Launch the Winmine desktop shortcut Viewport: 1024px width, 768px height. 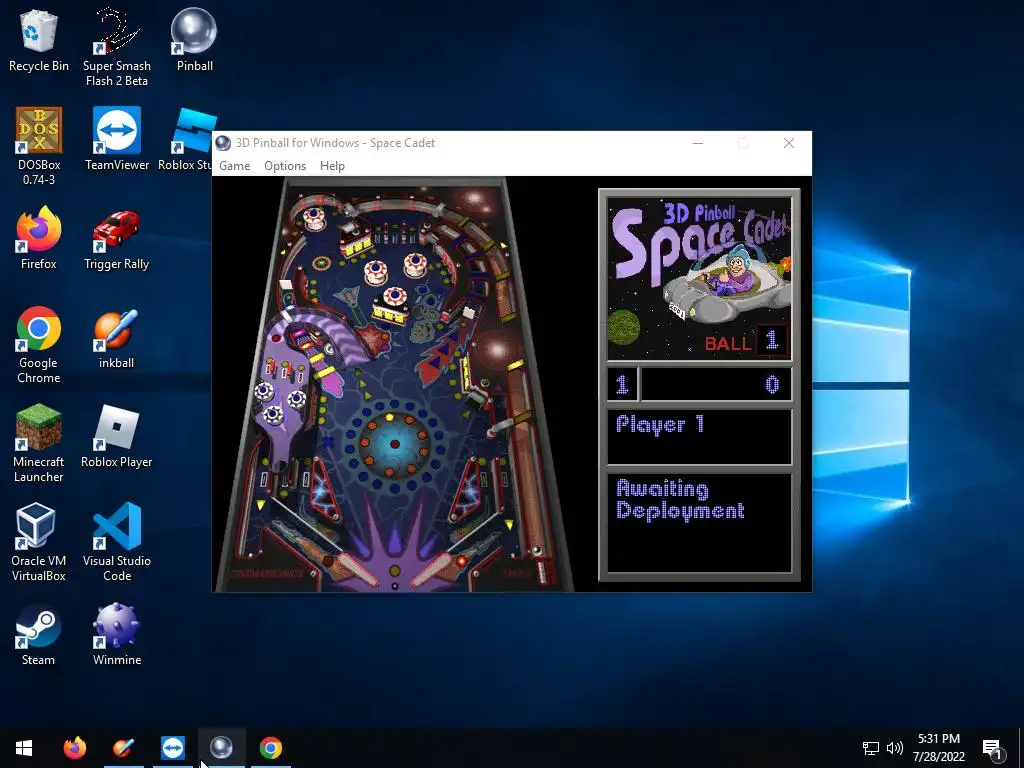point(117,635)
